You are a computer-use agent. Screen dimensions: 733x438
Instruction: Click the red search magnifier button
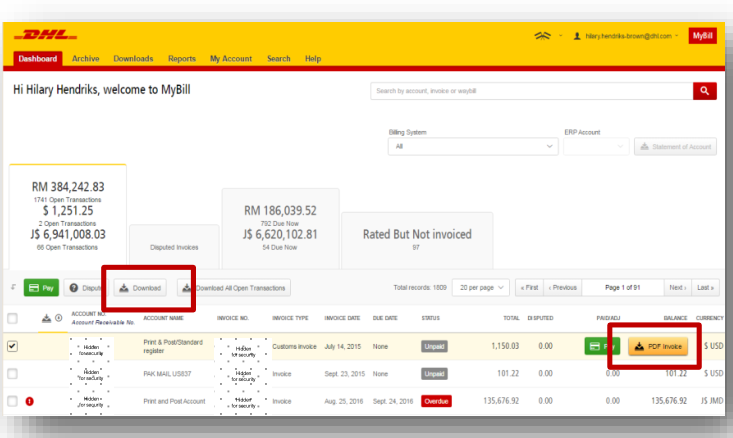(x=704, y=91)
